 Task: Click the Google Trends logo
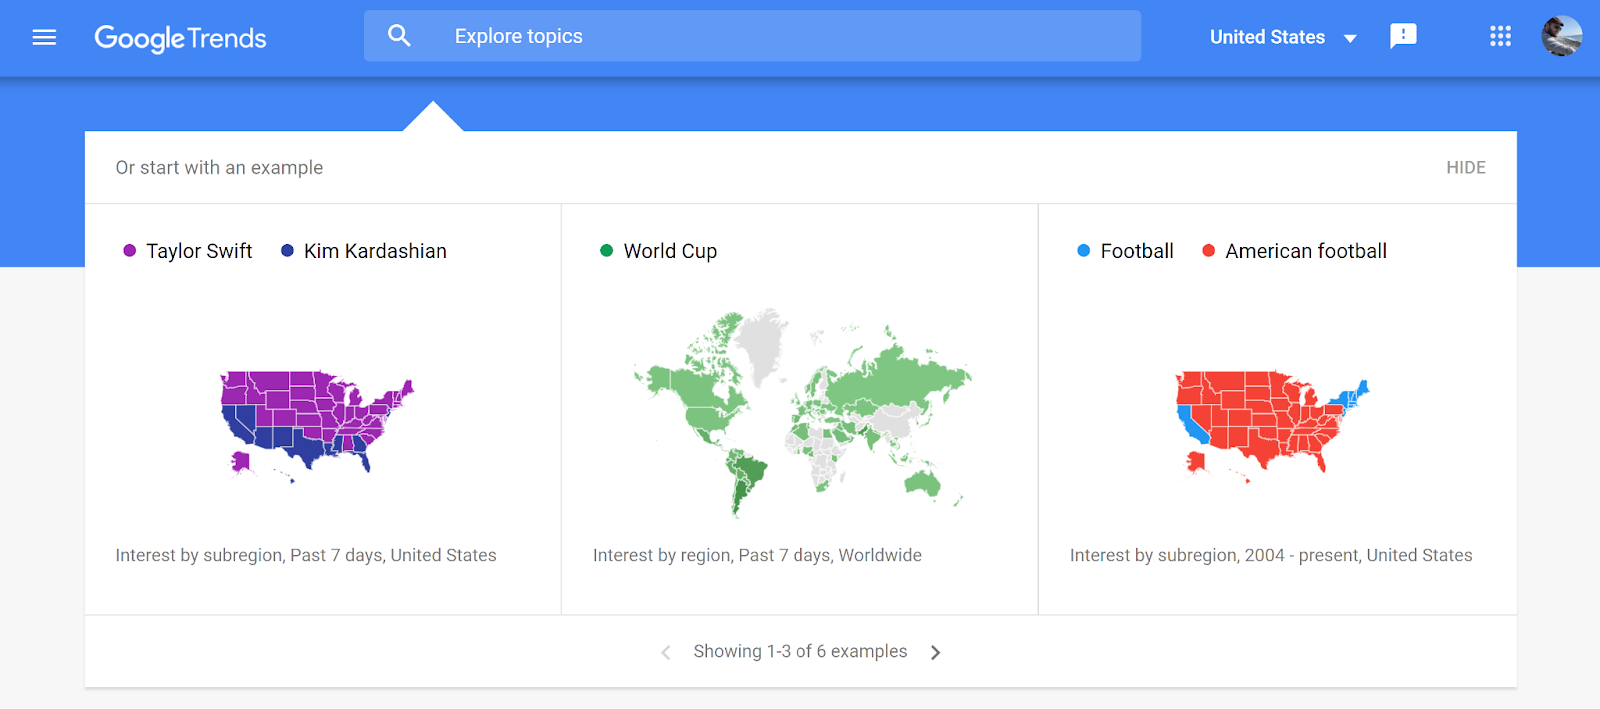180,38
